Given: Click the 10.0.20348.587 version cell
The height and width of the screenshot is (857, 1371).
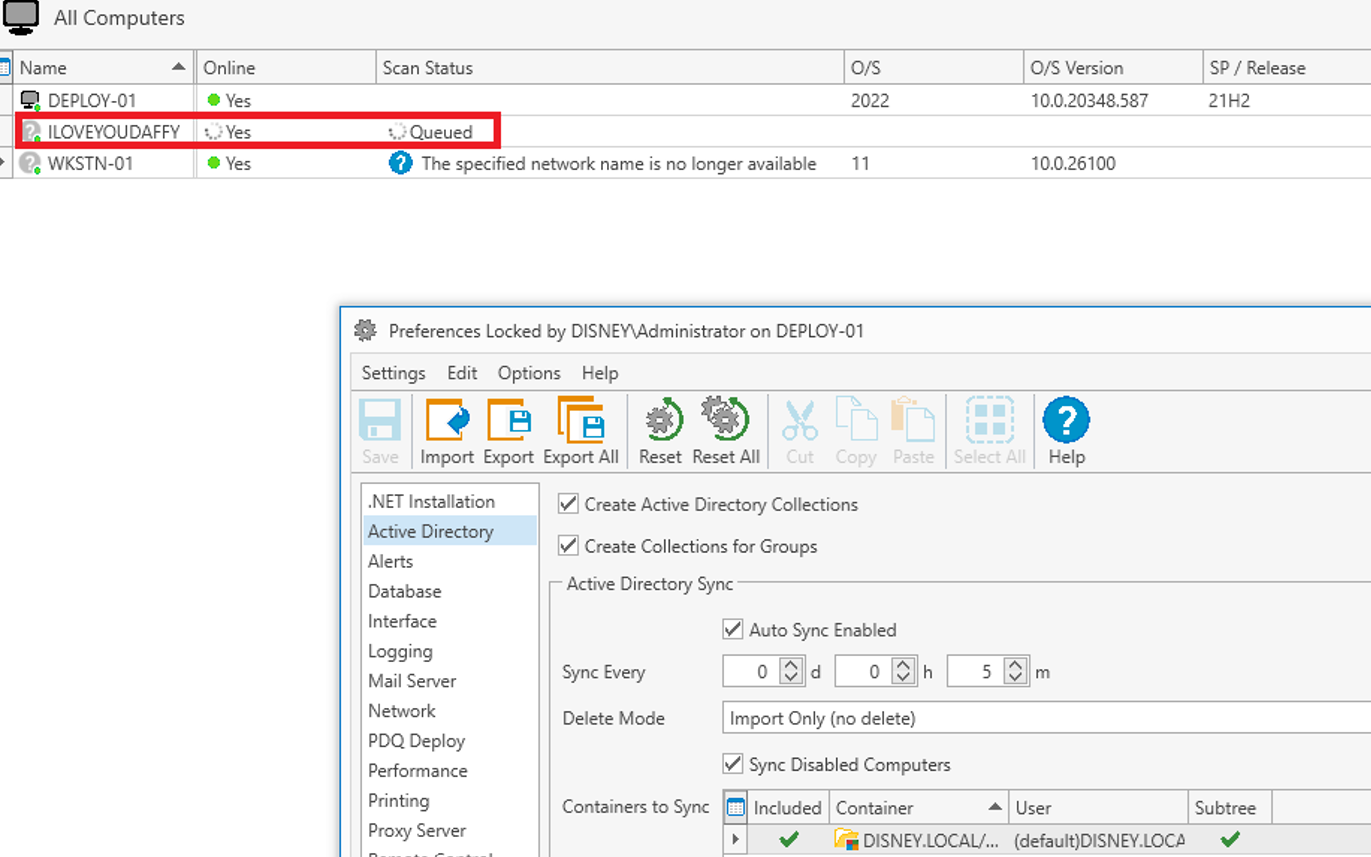Looking at the screenshot, I should pyautogui.click(x=1089, y=100).
